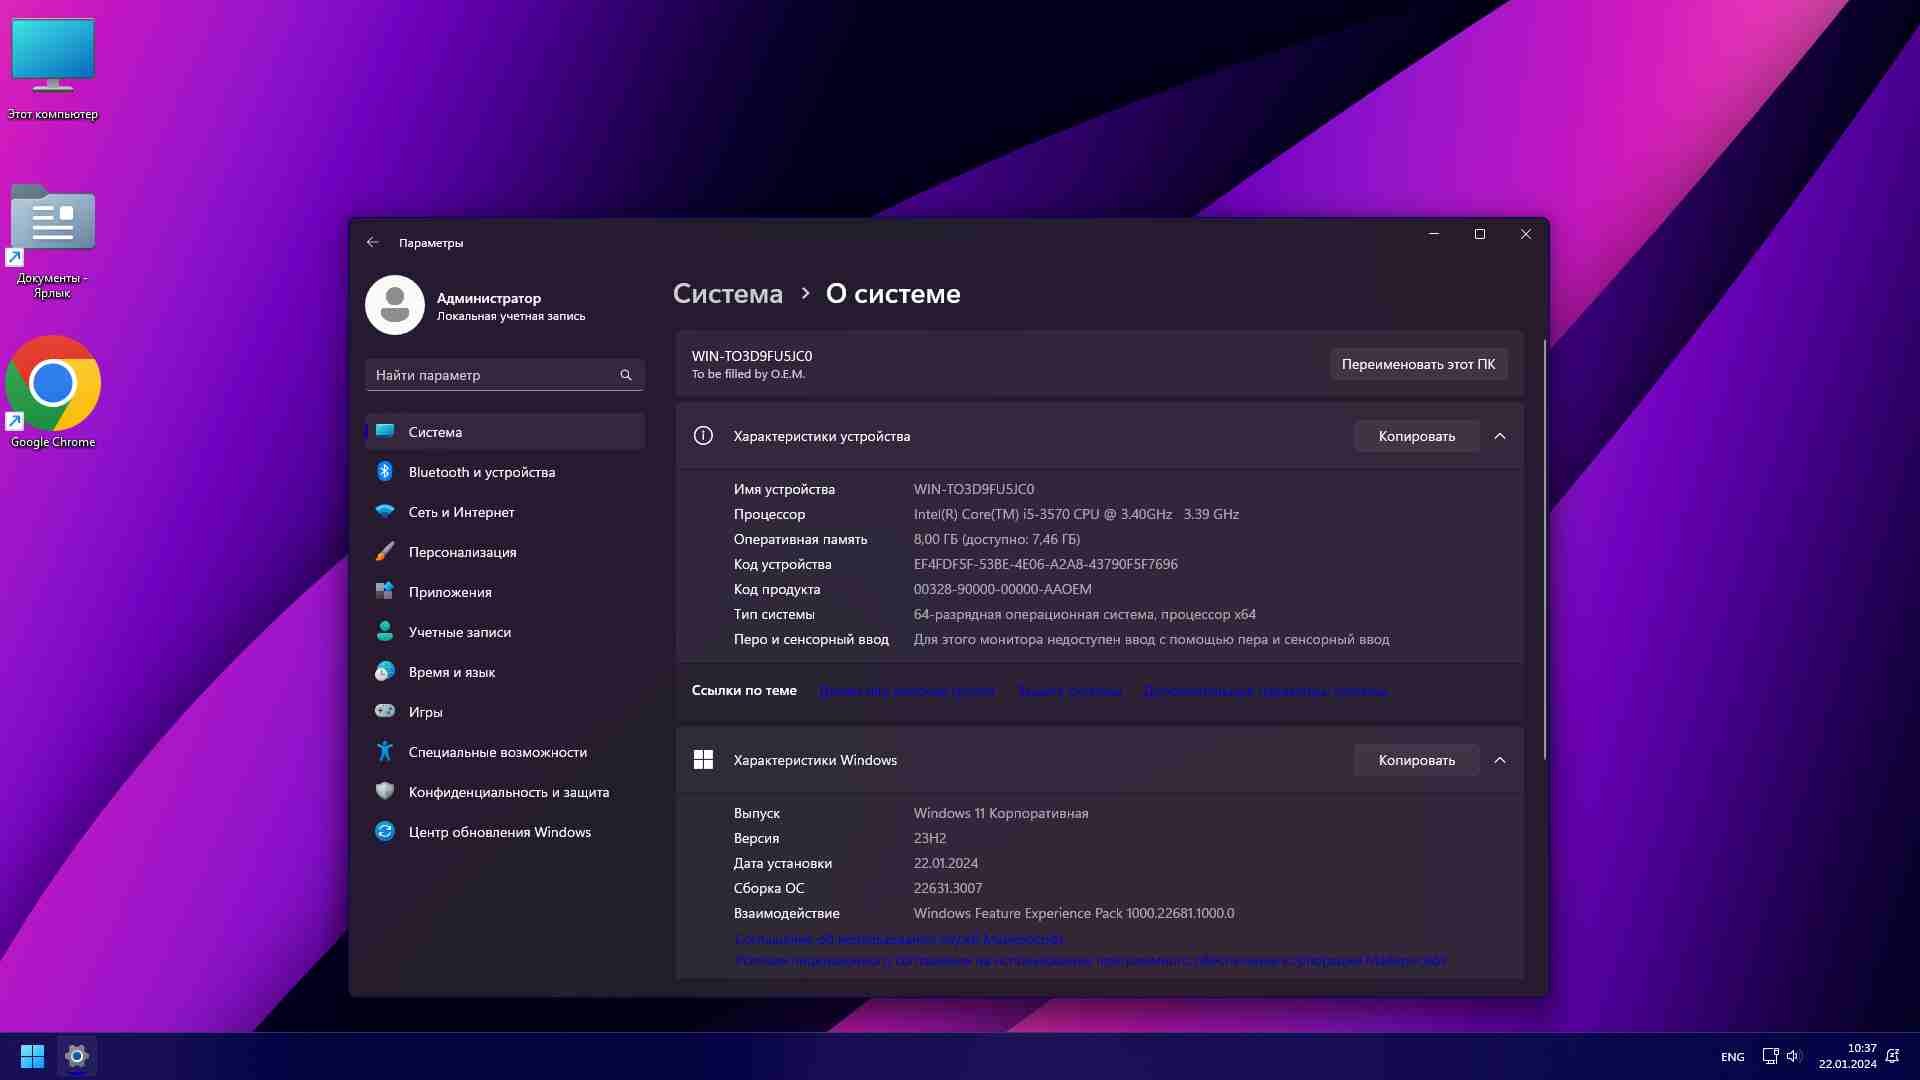Open Дополнительные параметры системы link
Image resolution: width=1920 pixels, height=1080 pixels.
coord(1265,691)
